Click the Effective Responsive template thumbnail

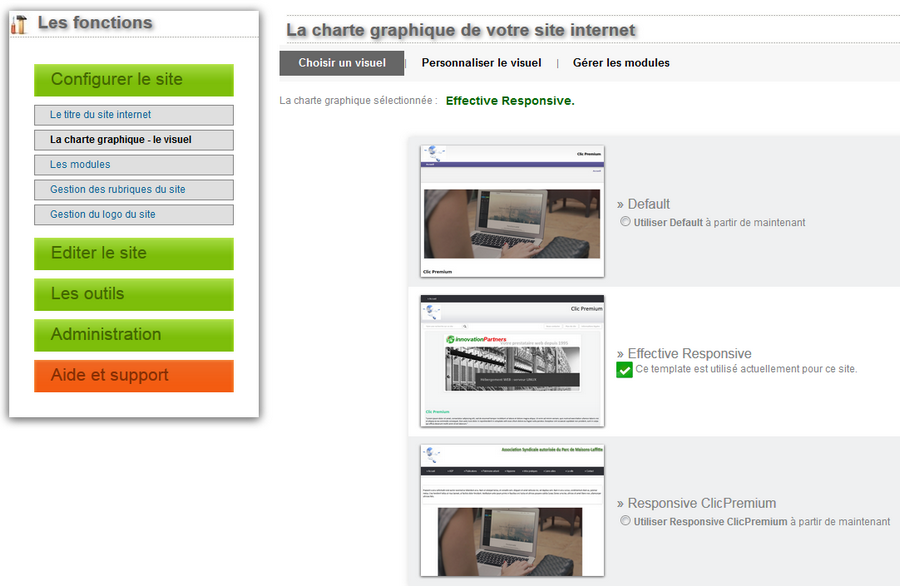pos(512,361)
